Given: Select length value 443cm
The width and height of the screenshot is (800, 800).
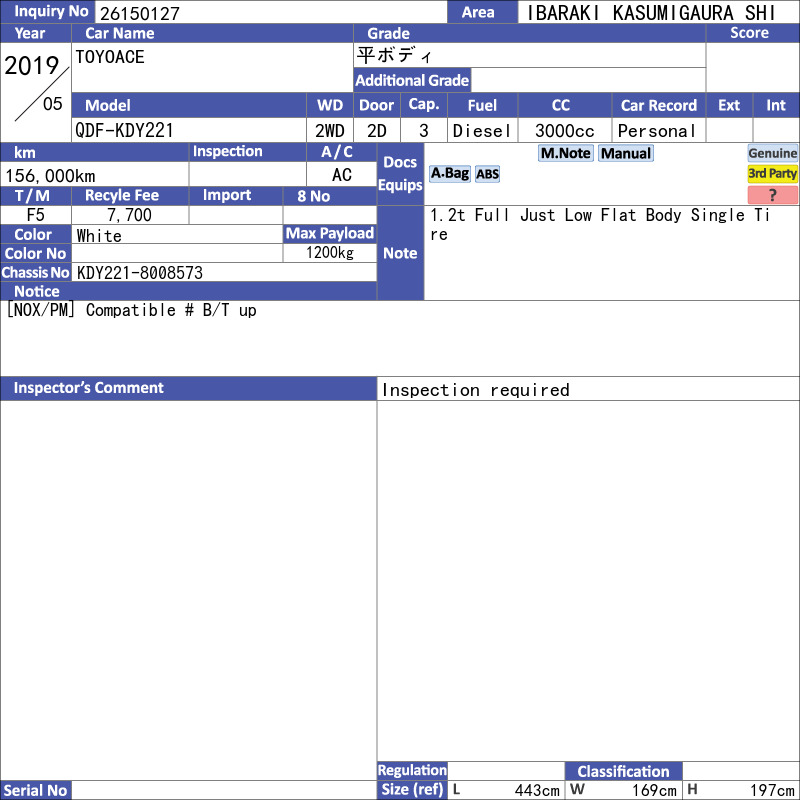Looking at the screenshot, I should tap(537, 790).
